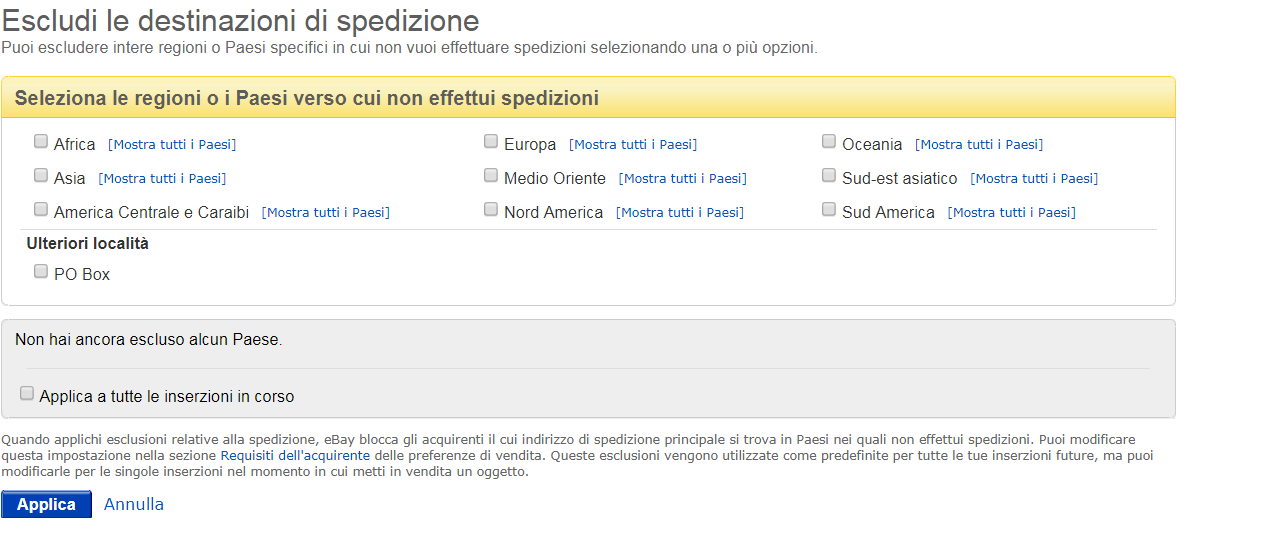This screenshot has height=539, width=1267.
Task: Check the Oceania checkbox
Action: [829, 142]
